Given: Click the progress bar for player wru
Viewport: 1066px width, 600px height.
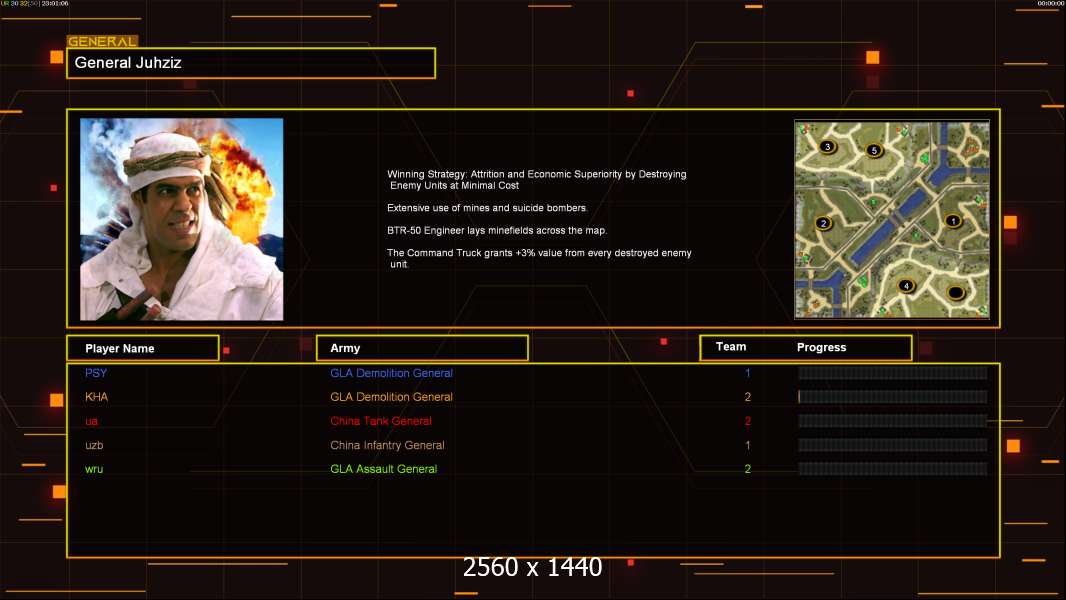Looking at the screenshot, I should click(892, 469).
